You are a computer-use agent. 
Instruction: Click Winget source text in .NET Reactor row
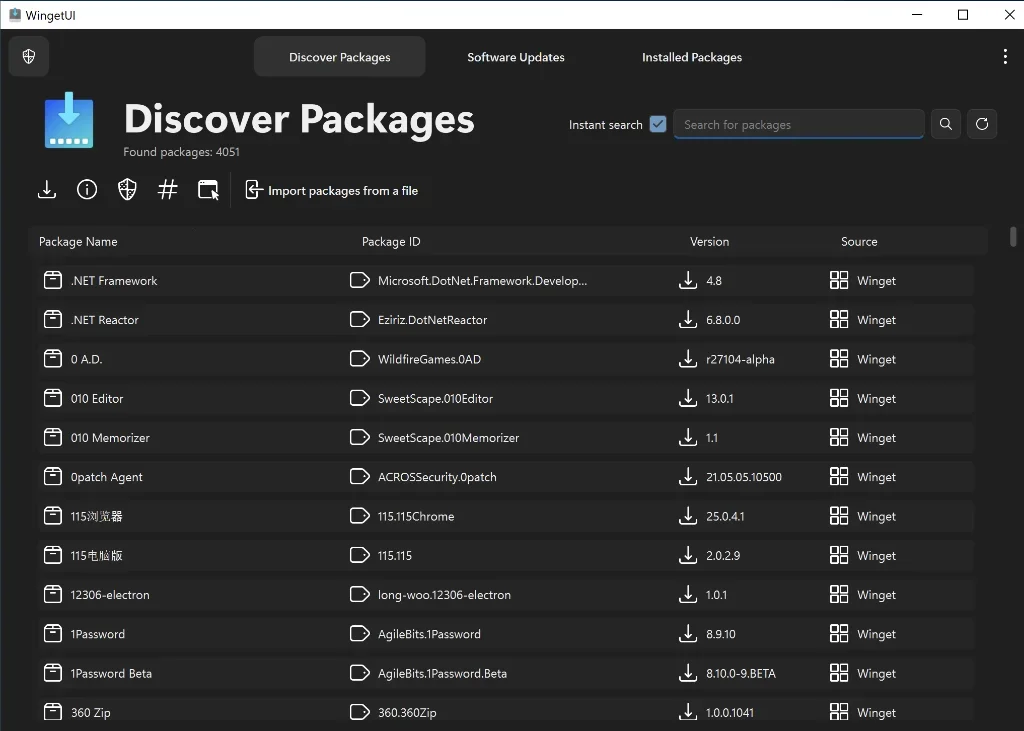coord(876,320)
